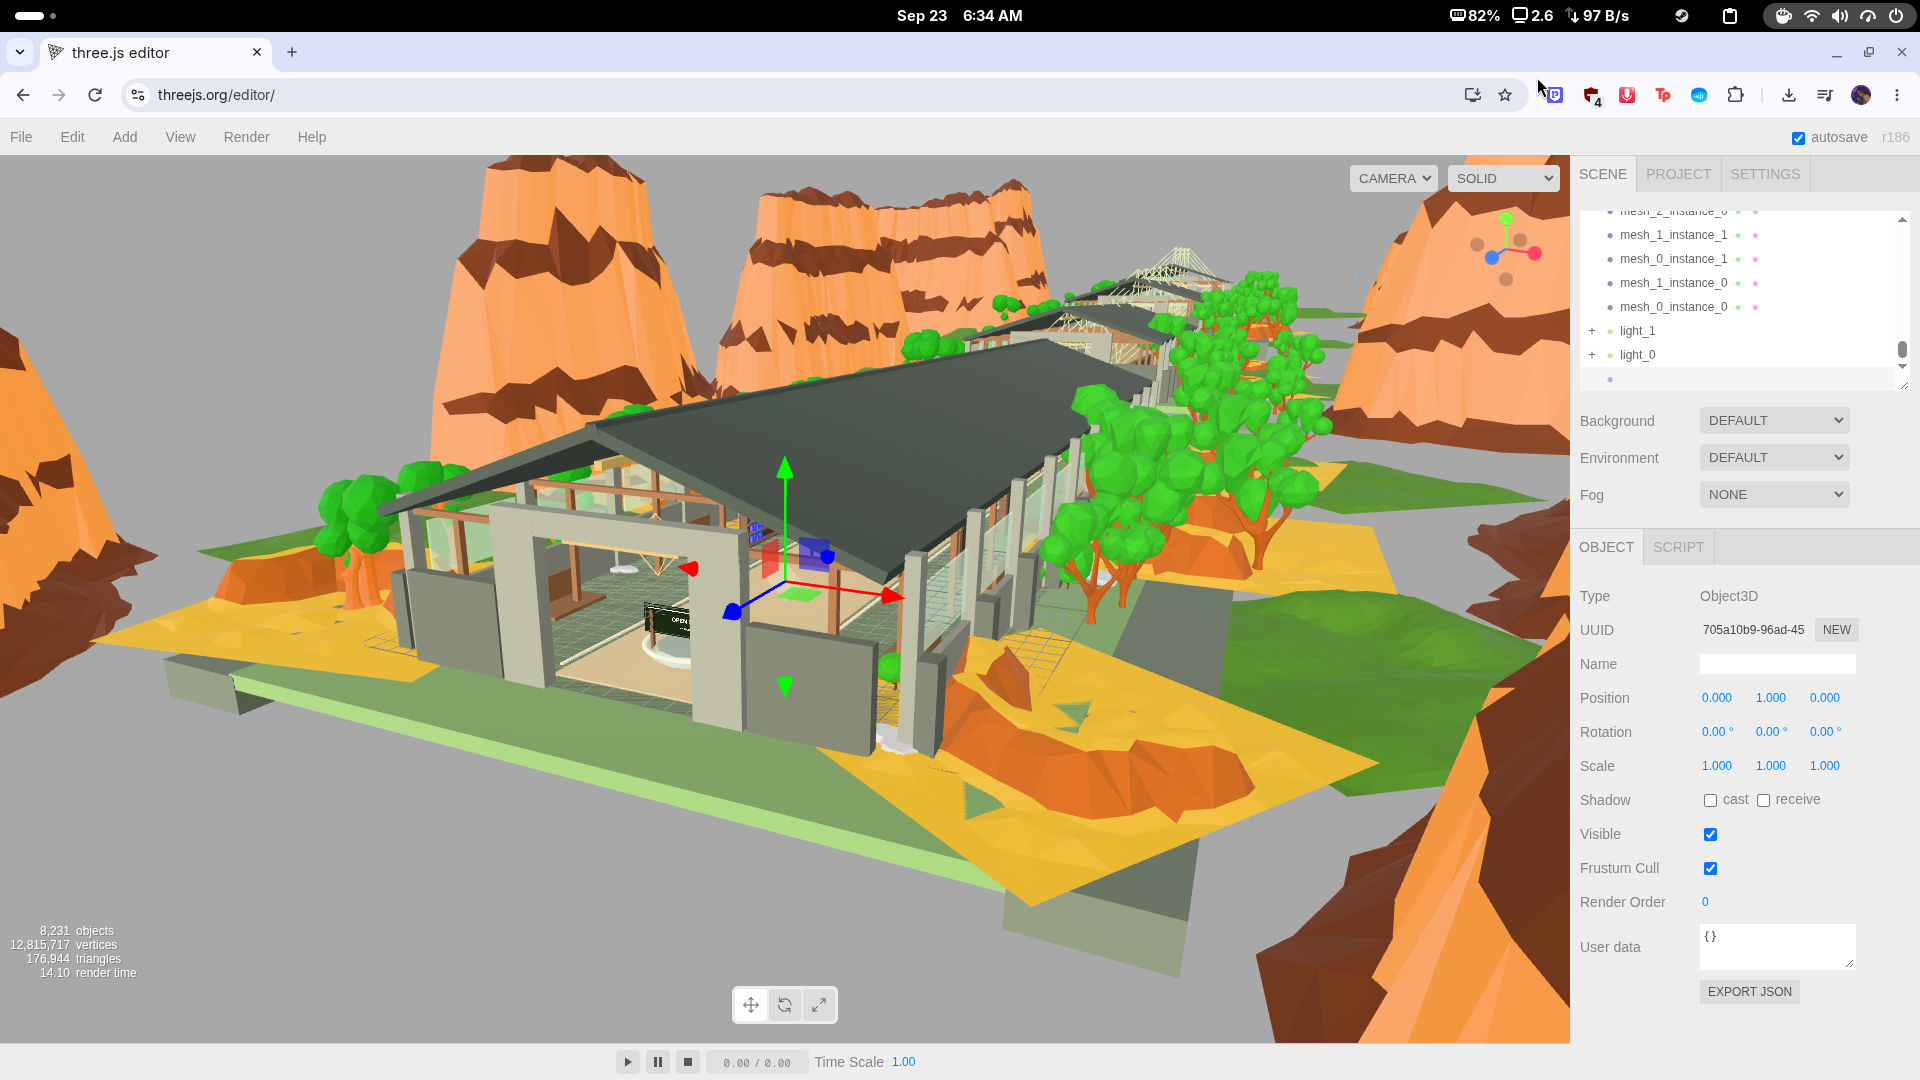Stop the animation playback

click(x=688, y=1062)
